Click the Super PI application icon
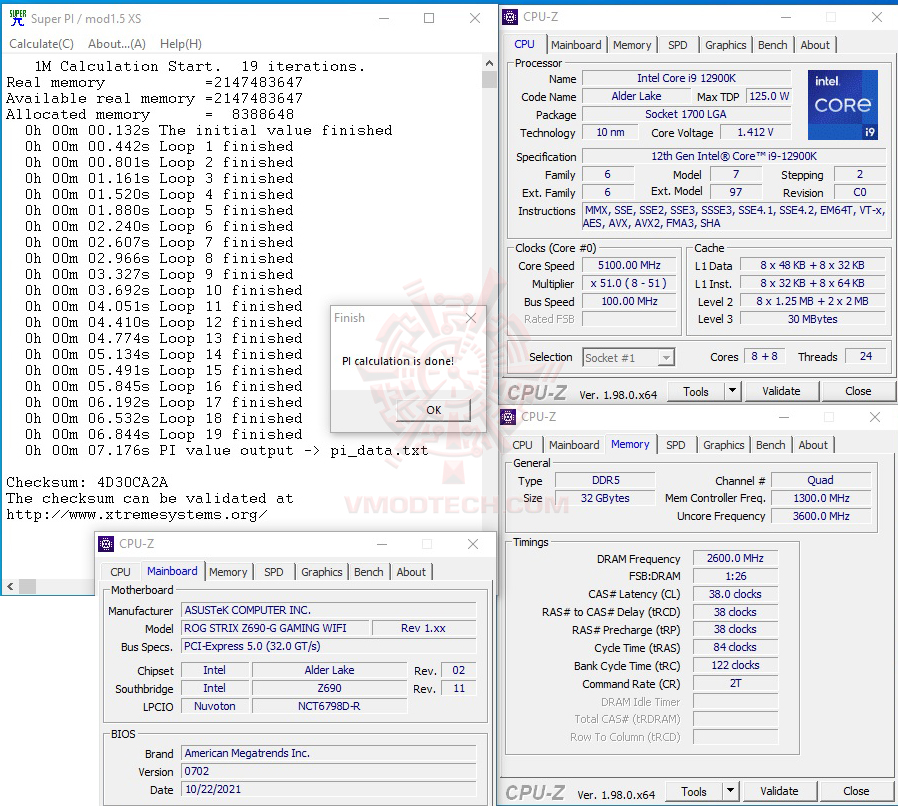898x806 pixels. click(18, 18)
